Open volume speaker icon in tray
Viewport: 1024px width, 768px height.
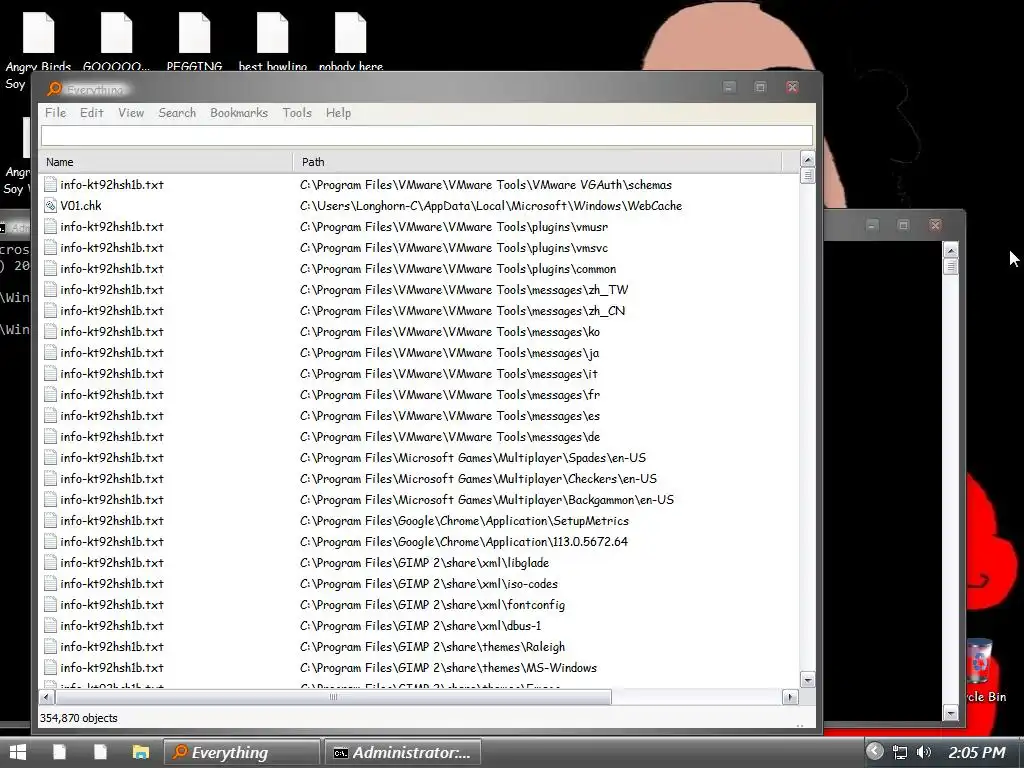tap(923, 752)
